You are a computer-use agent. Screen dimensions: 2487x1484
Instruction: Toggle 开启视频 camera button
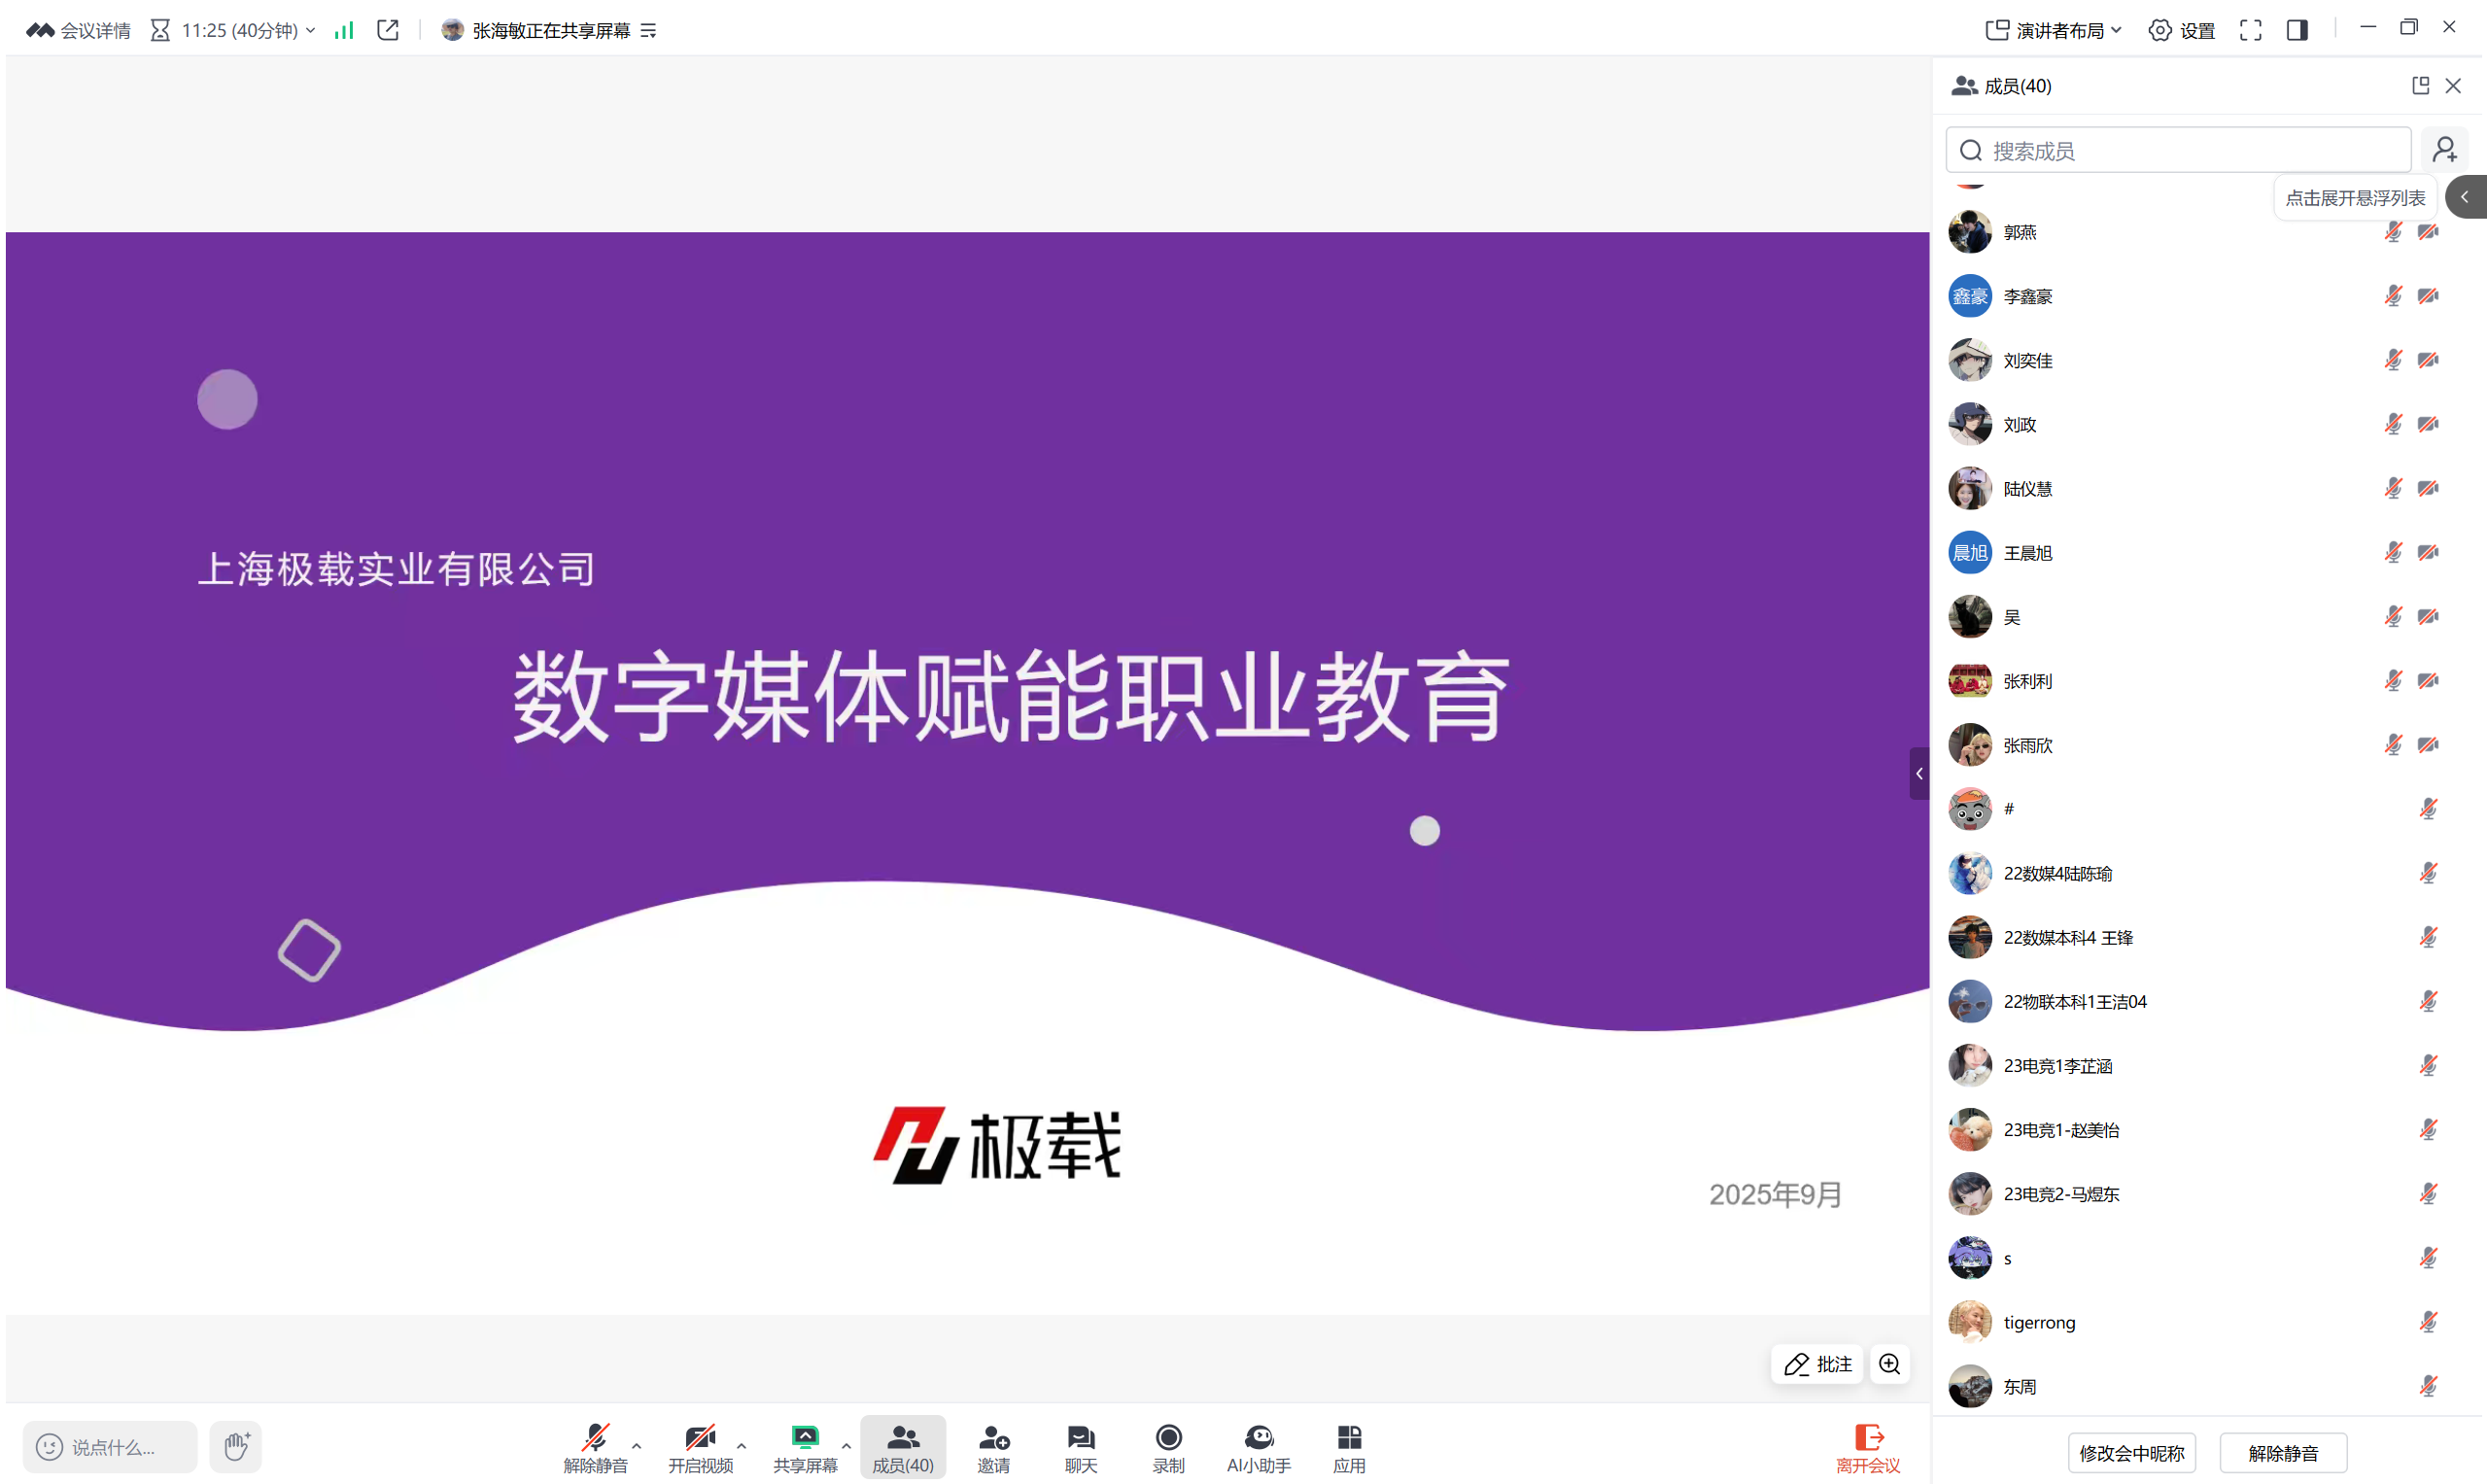point(700,1447)
